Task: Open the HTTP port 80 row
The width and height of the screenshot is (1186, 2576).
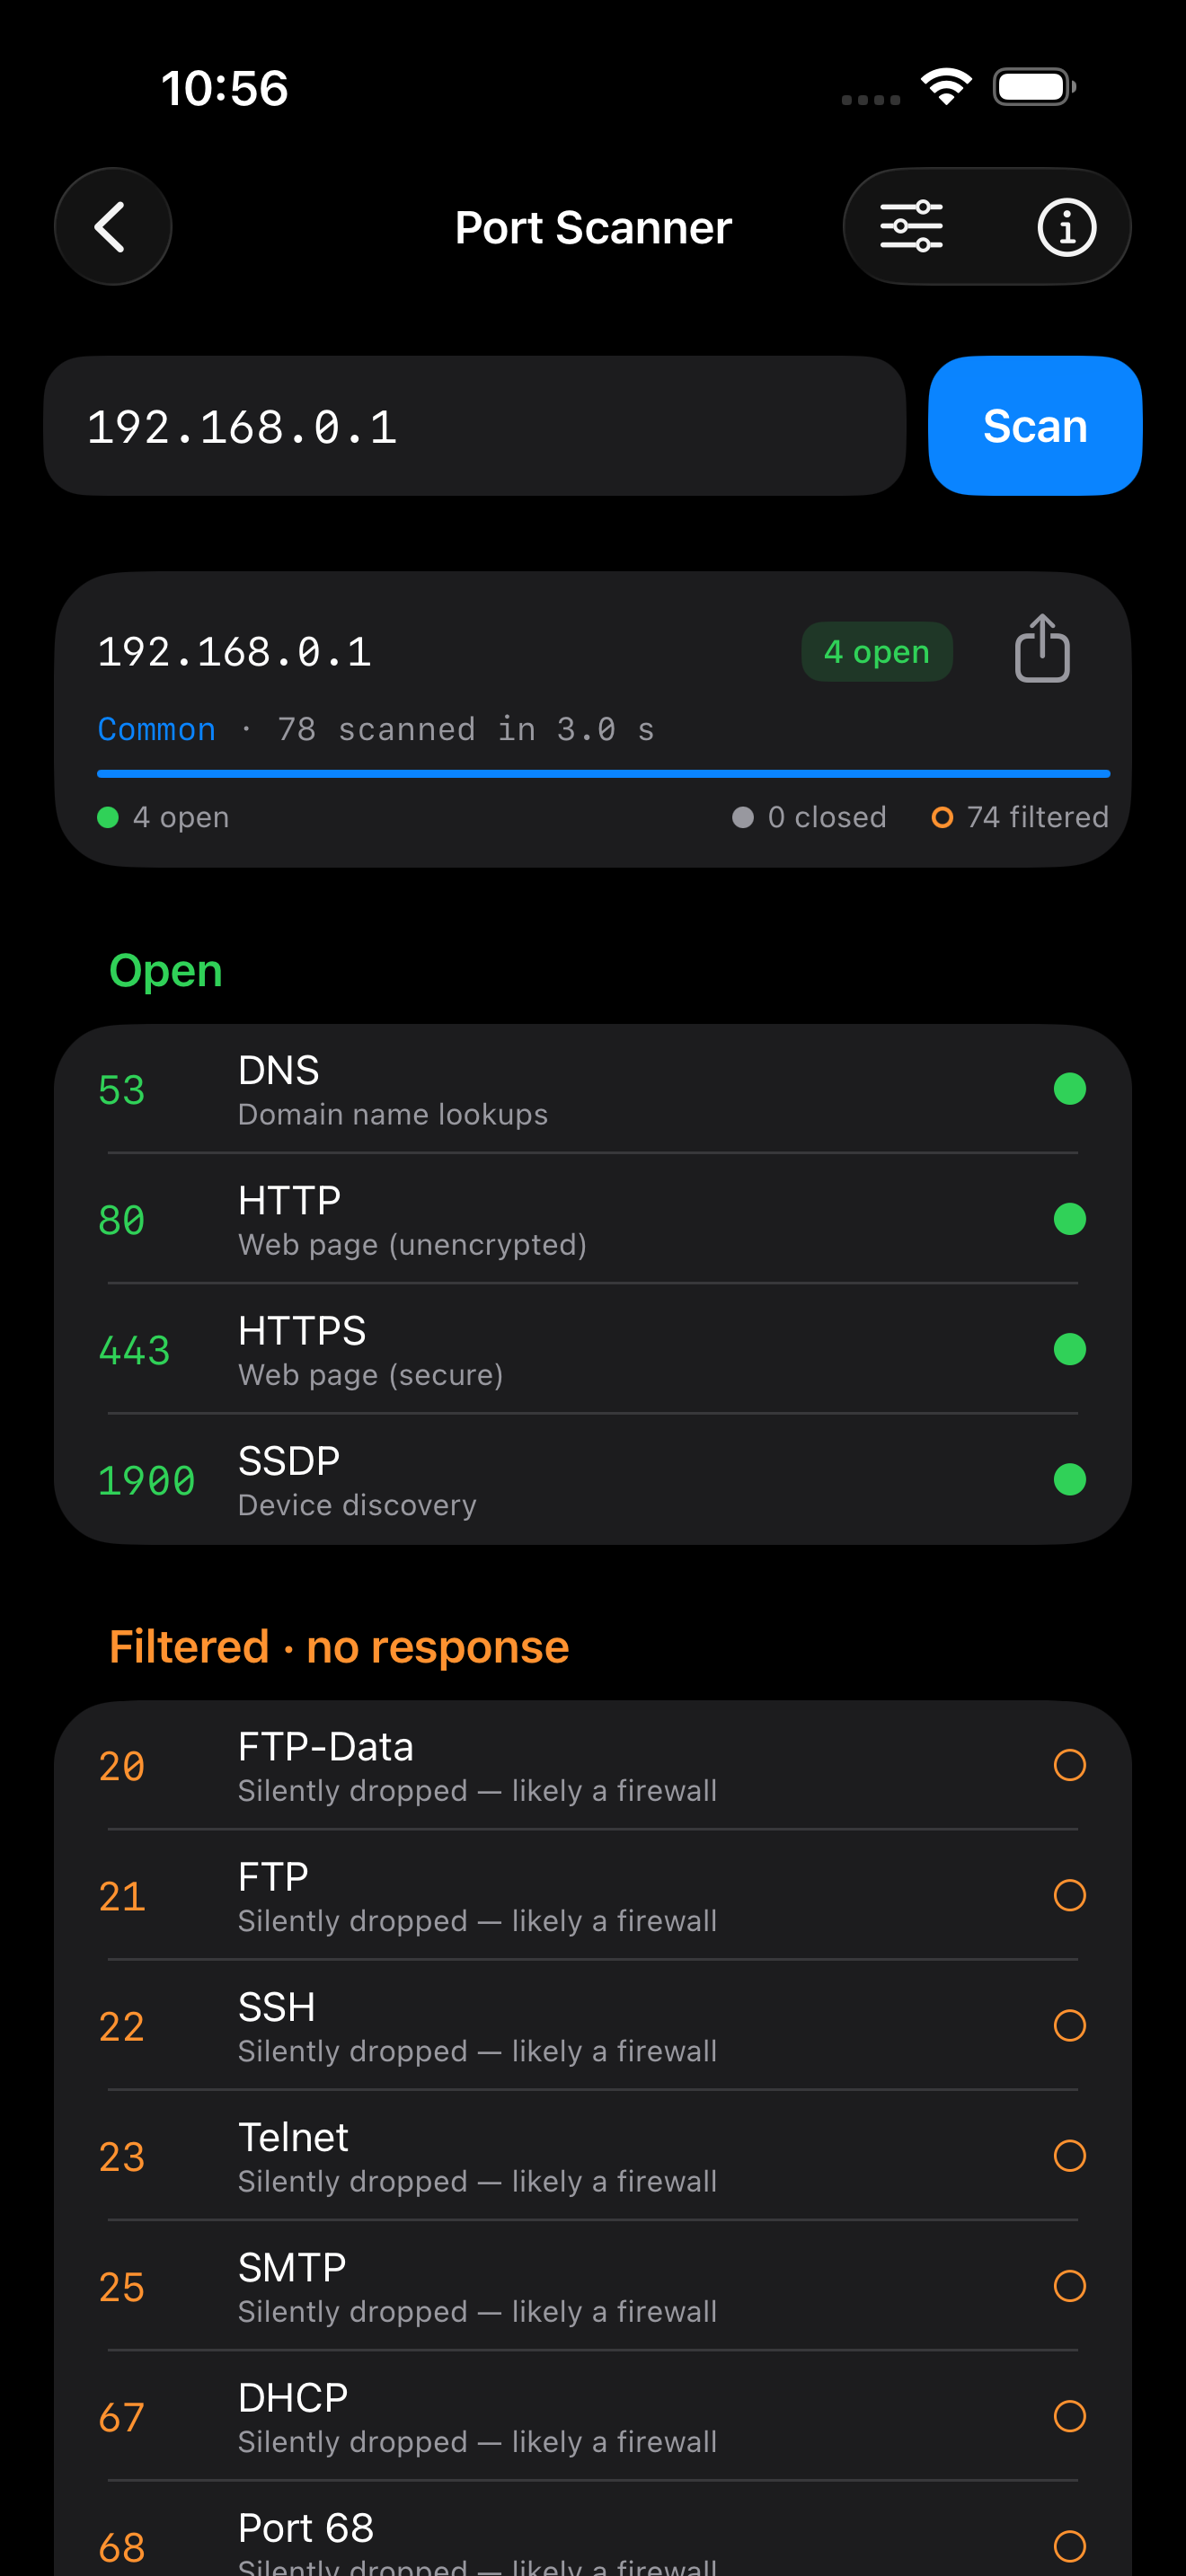Action: click(592, 1219)
